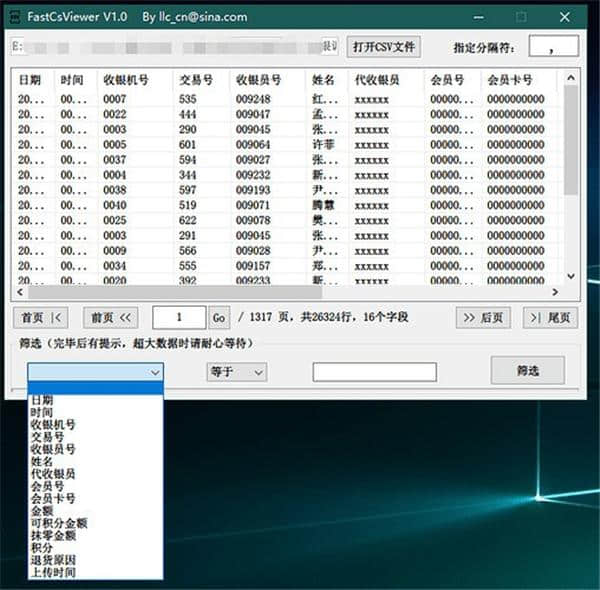Viewport: 600px width, 590px height.
Task: Select 日期 from the dropdown list
Action: [42, 400]
